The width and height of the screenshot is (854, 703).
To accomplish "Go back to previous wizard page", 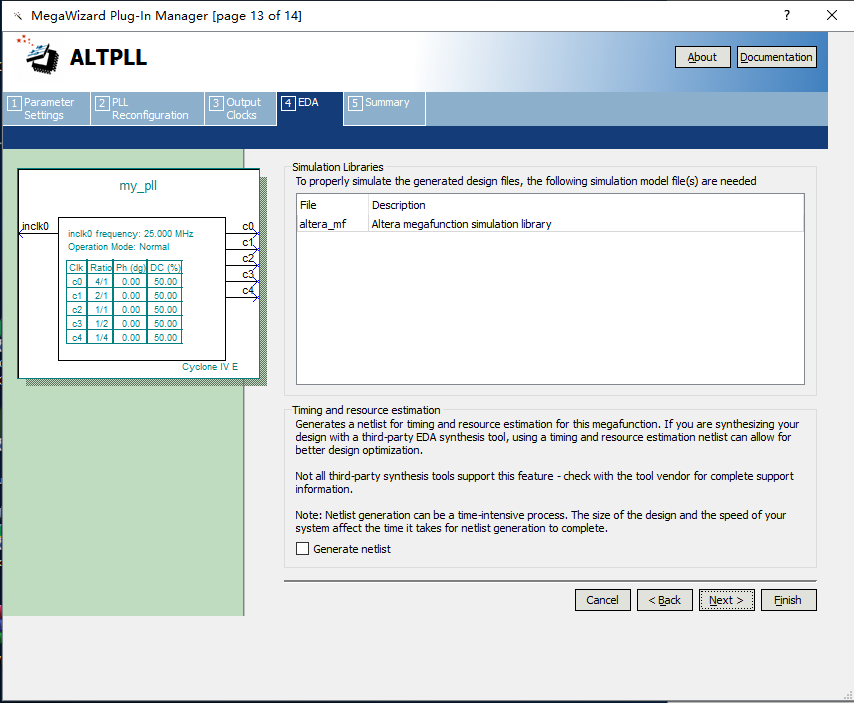I will (x=663, y=600).
